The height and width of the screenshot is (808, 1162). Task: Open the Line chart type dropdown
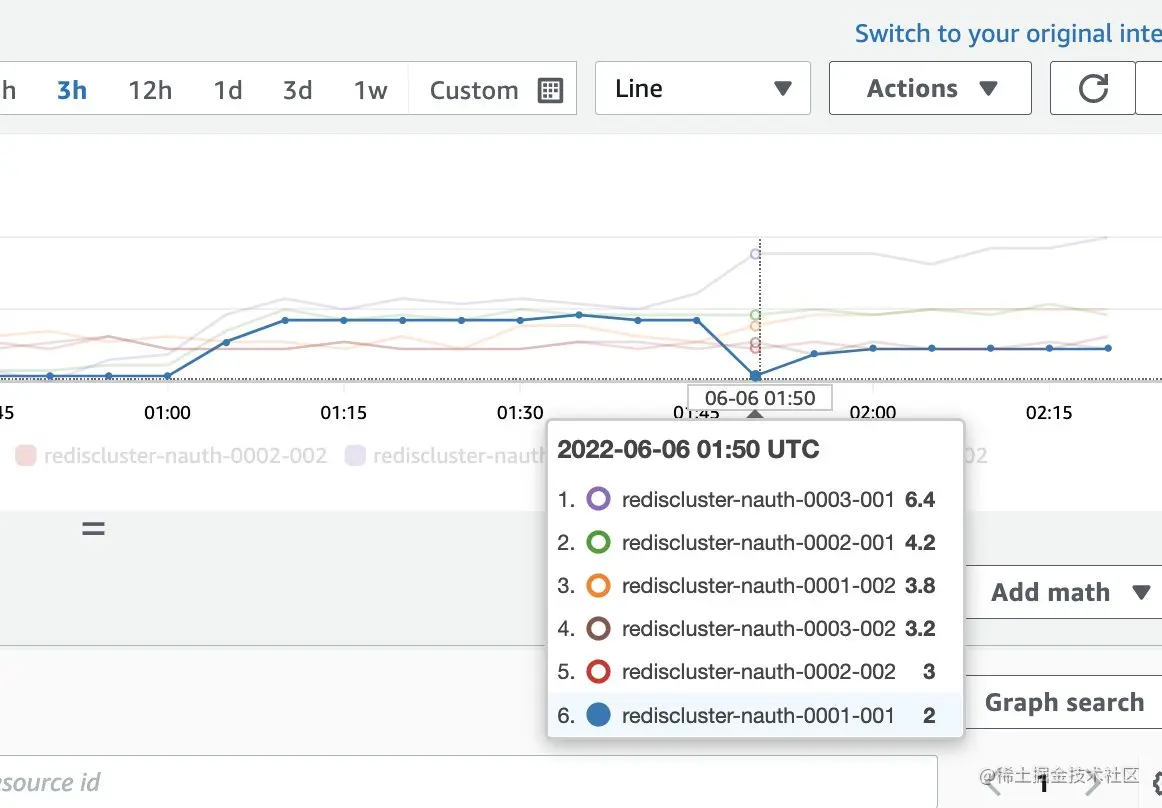(702, 89)
